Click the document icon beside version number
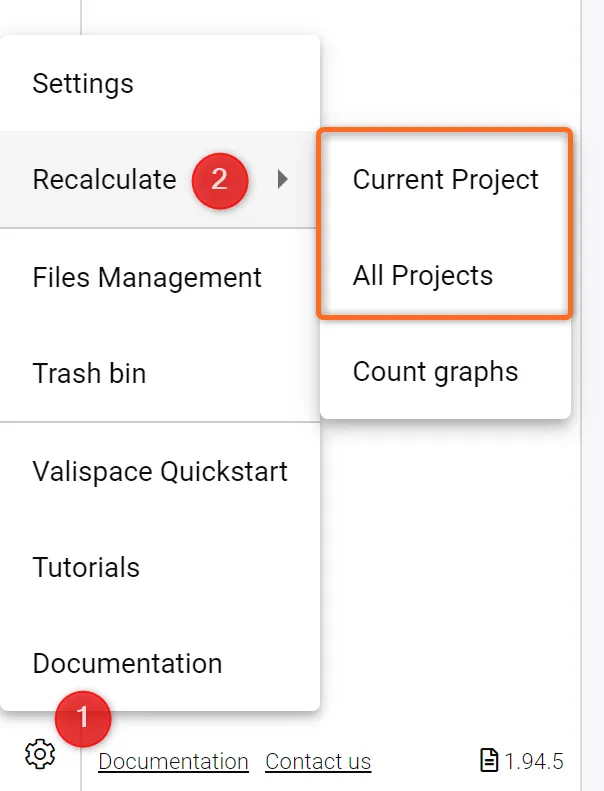604x791 pixels. coord(489,761)
